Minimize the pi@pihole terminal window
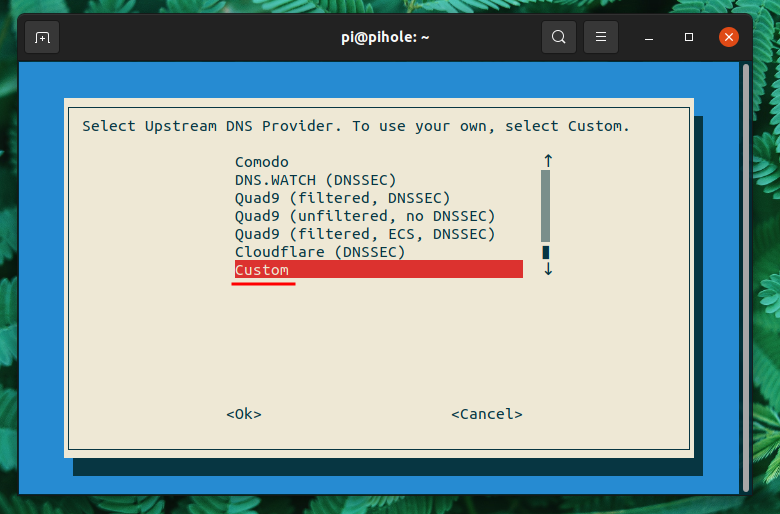Image resolution: width=780 pixels, height=514 pixels. point(649,37)
